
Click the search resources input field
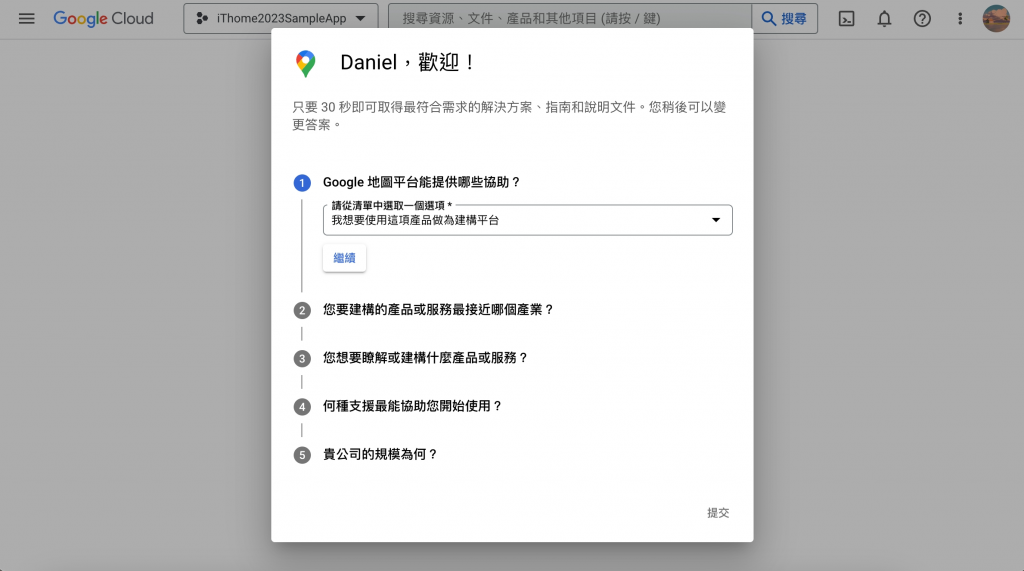569,18
